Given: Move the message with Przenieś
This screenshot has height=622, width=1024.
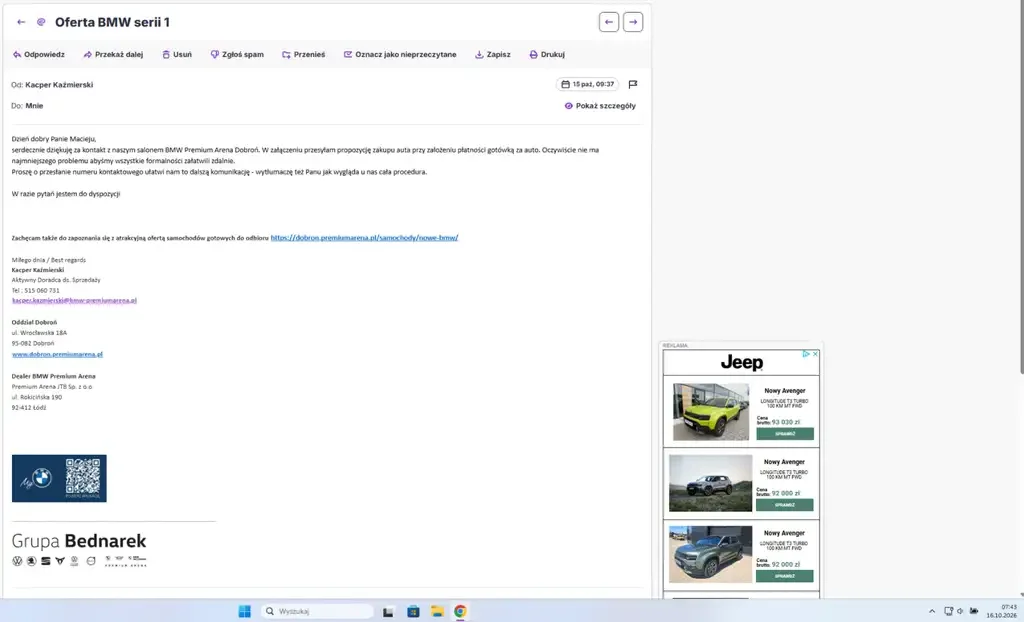Looking at the screenshot, I should coord(304,55).
